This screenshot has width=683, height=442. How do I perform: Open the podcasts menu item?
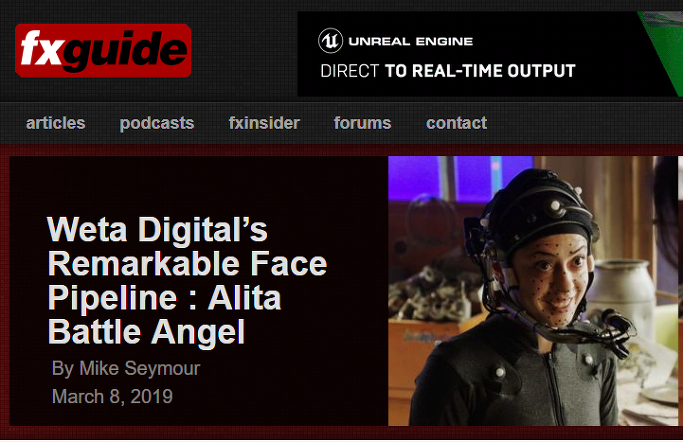(x=157, y=124)
